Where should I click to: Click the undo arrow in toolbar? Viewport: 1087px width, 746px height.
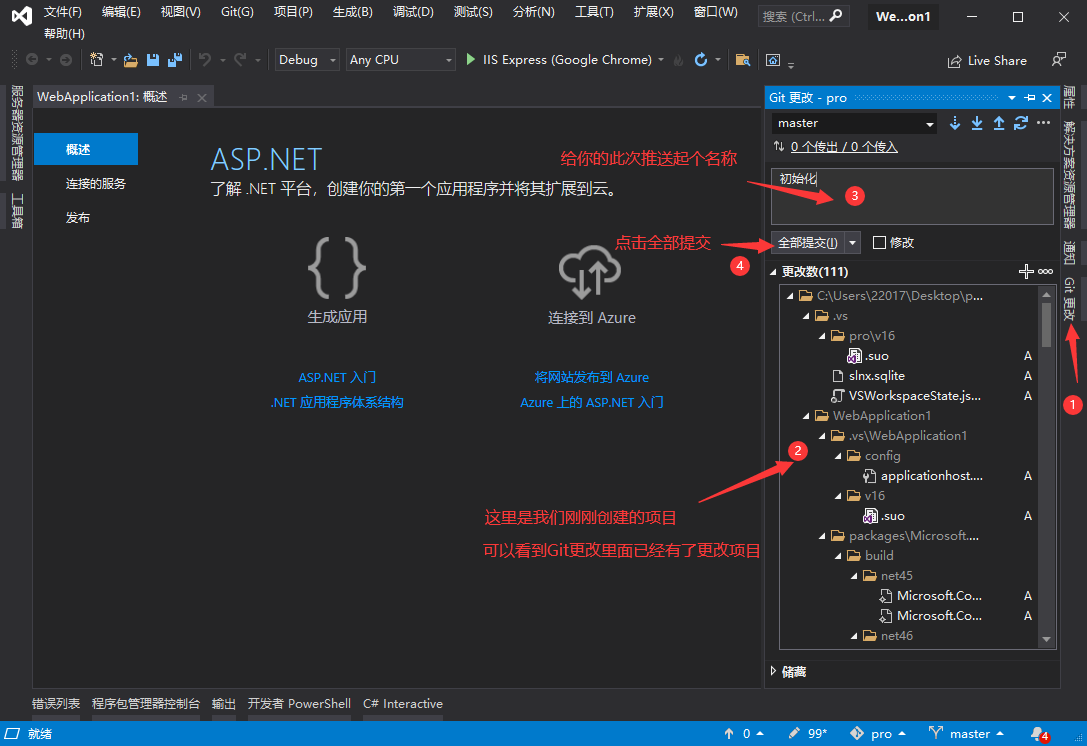tap(205, 60)
